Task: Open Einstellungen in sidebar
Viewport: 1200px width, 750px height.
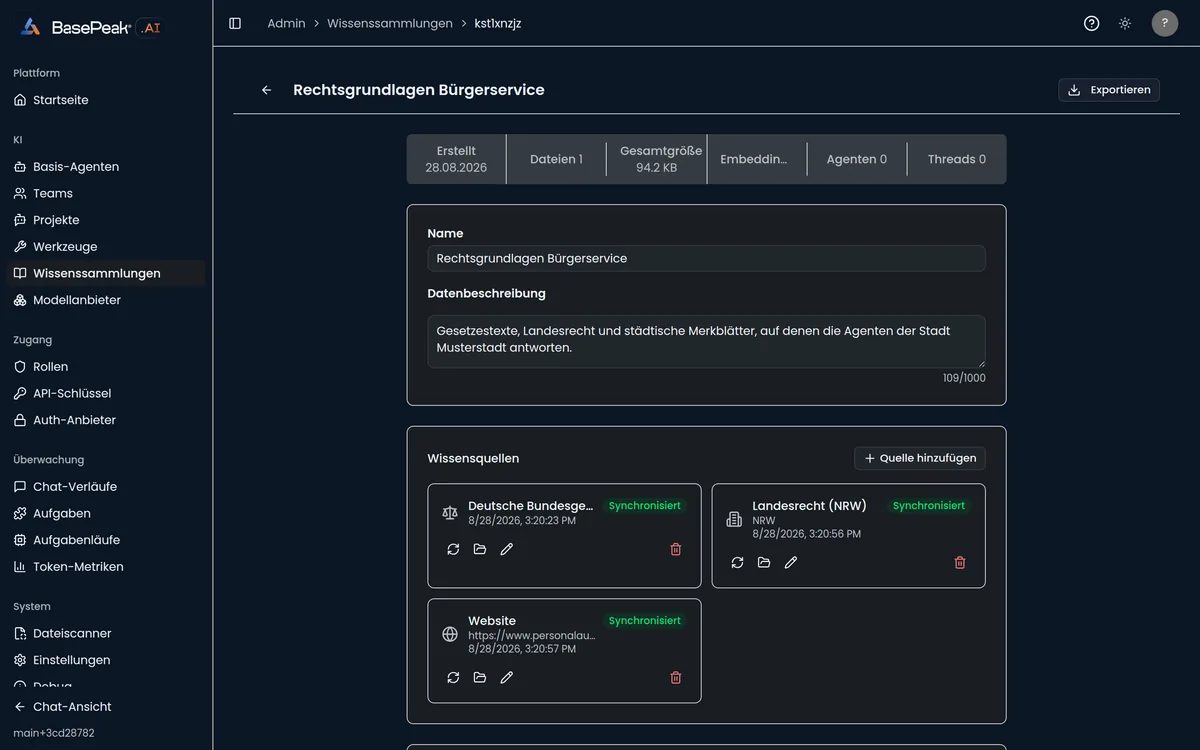Action: [x=106, y=660]
